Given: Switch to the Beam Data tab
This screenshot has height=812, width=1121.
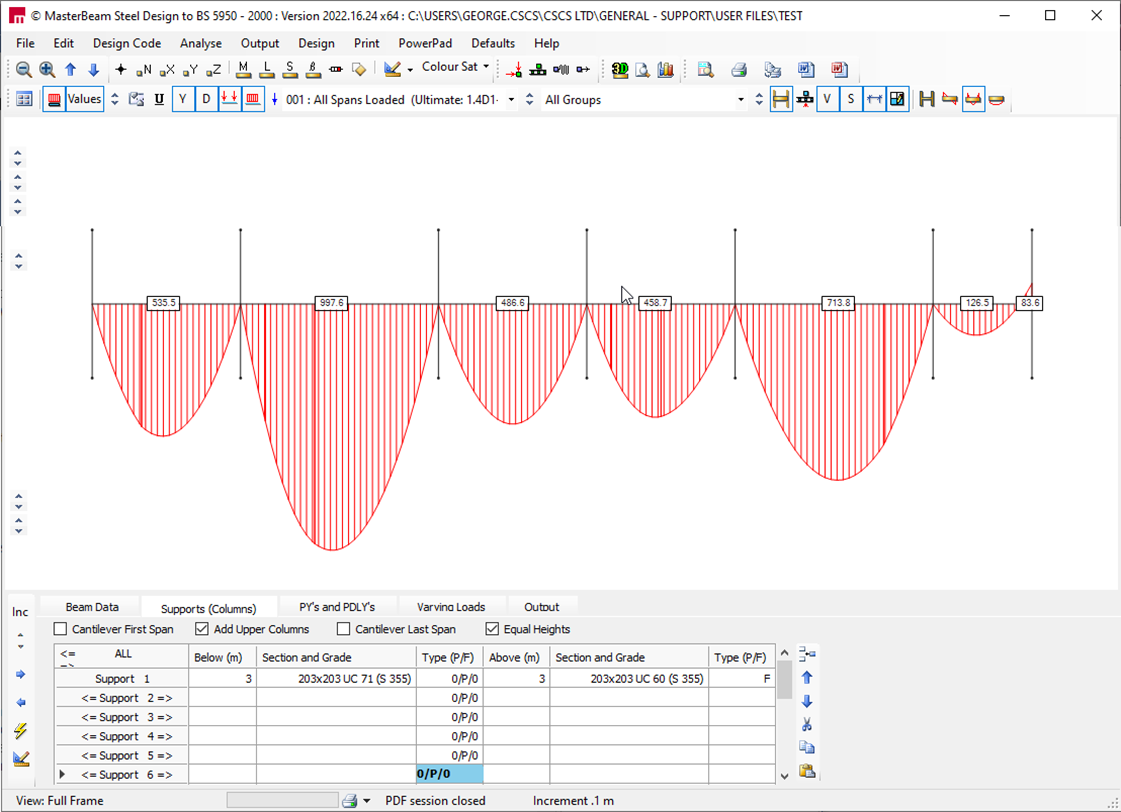Looking at the screenshot, I should [x=92, y=607].
